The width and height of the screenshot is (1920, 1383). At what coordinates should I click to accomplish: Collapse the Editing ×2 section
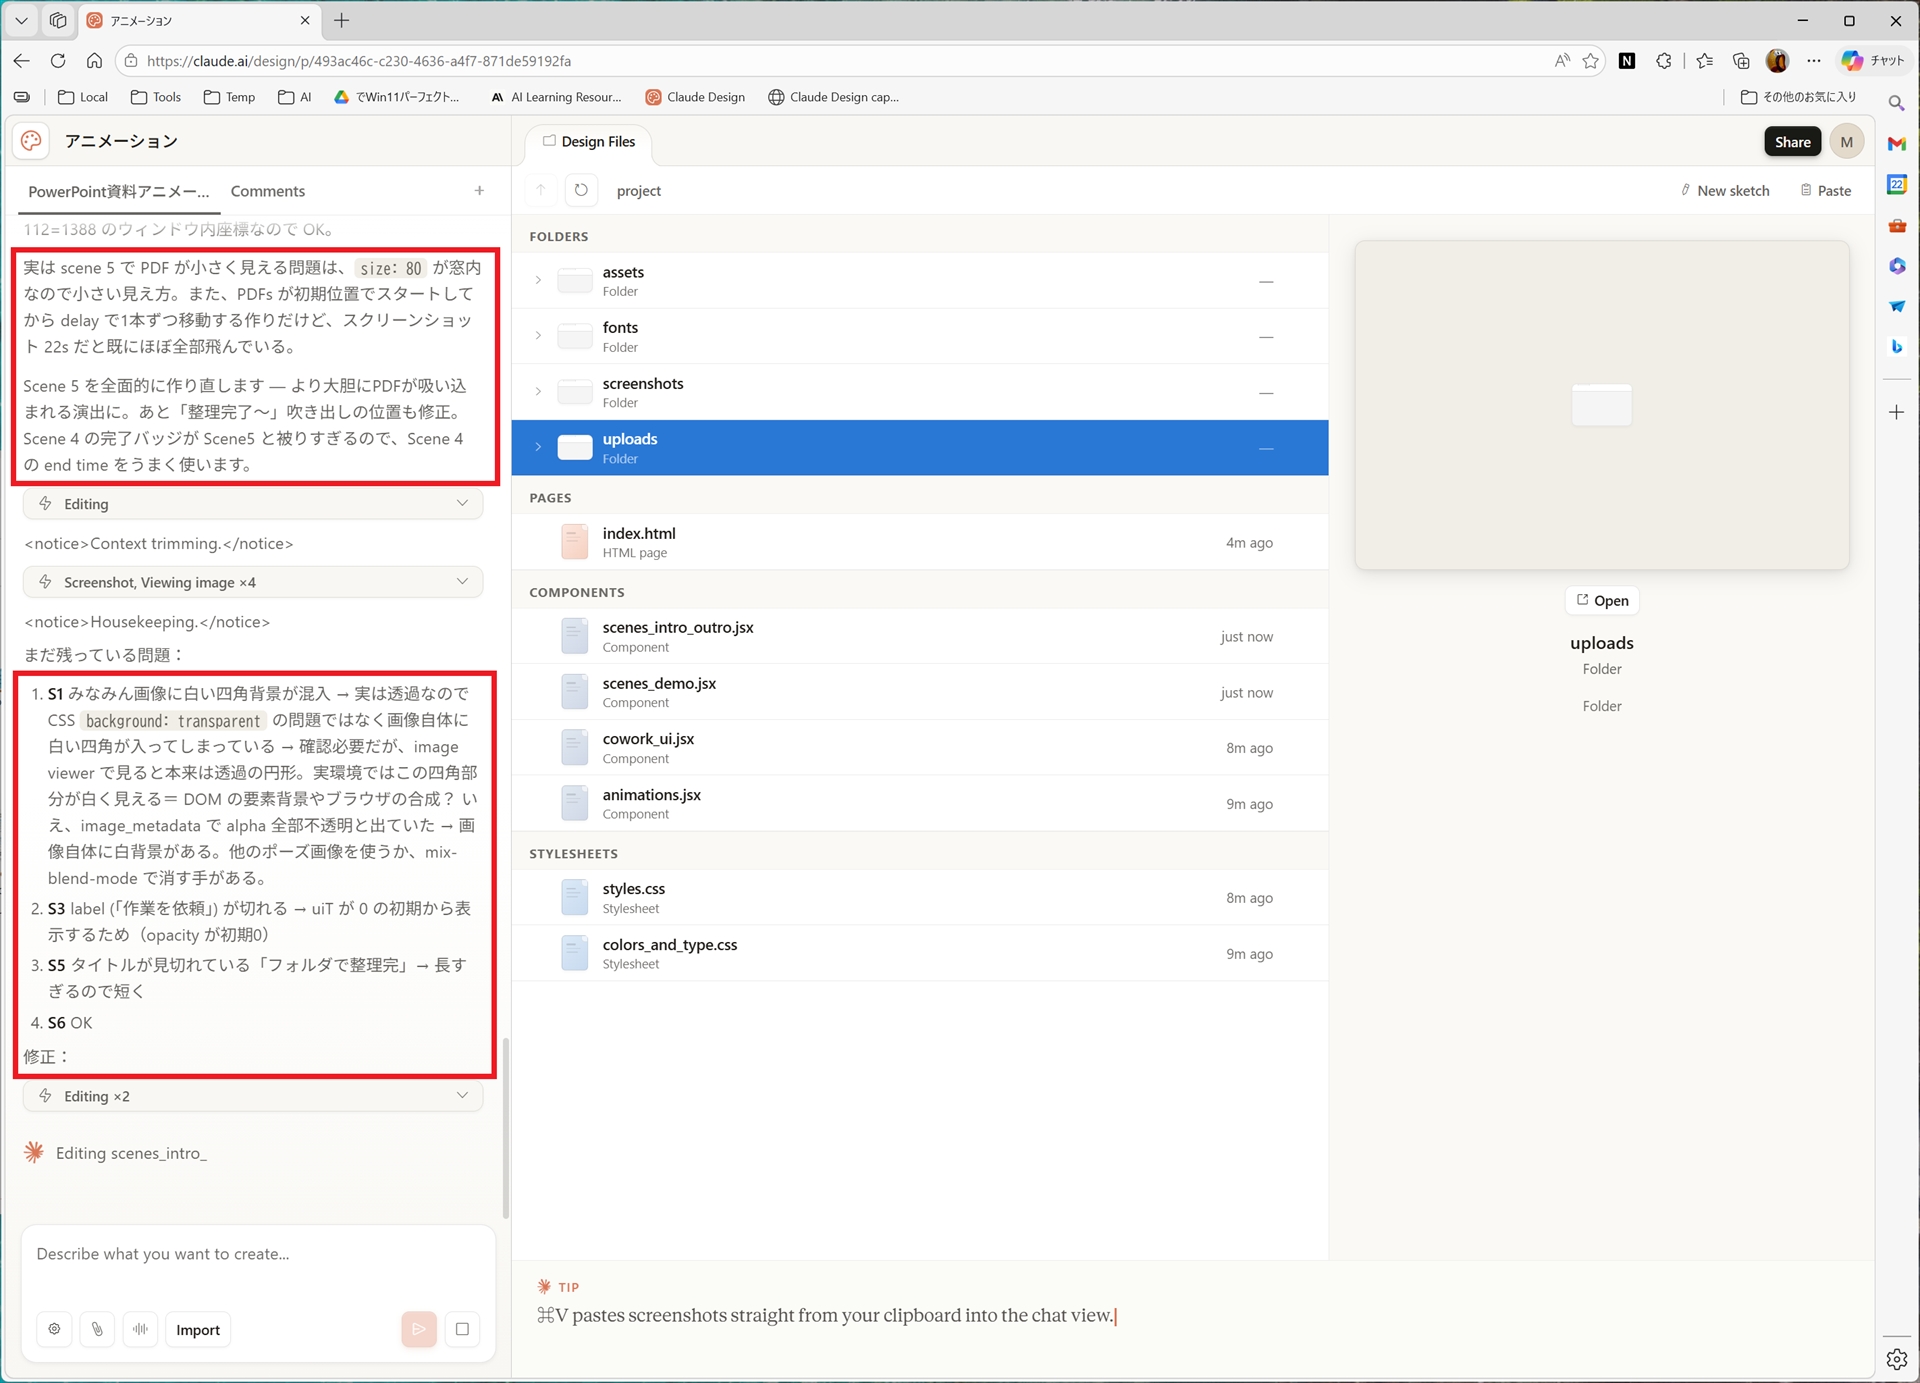[x=462, y=1095]
